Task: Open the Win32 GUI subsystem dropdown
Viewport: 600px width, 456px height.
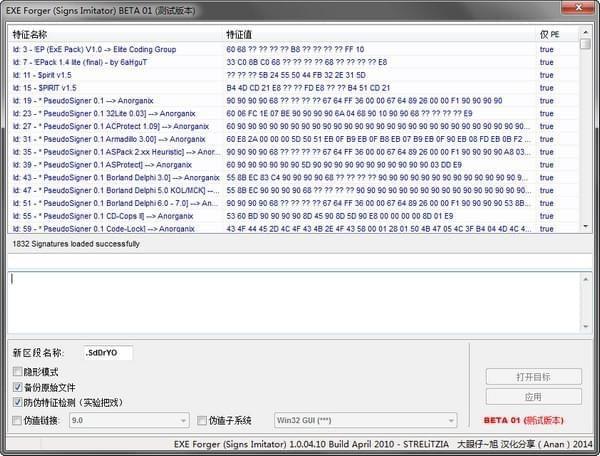Action: click(365, 420)
